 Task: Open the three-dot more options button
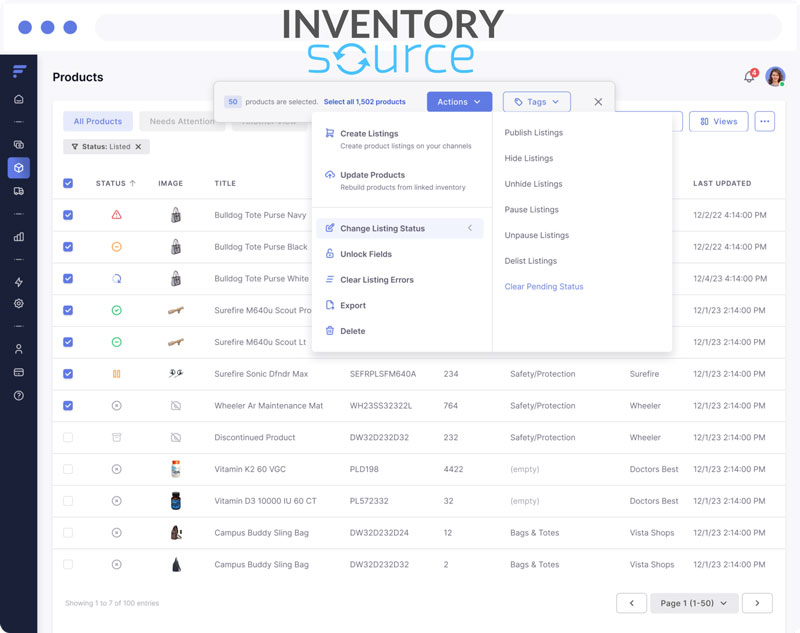click(x=764, y=121)
